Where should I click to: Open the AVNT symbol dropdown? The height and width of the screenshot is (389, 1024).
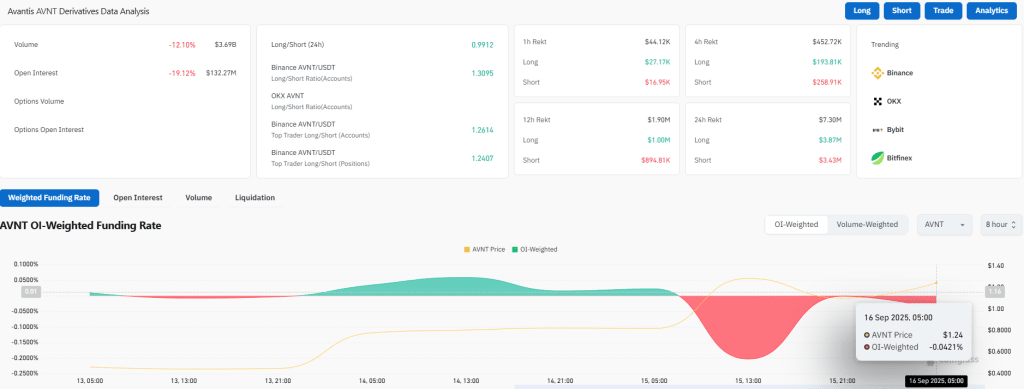944,225
